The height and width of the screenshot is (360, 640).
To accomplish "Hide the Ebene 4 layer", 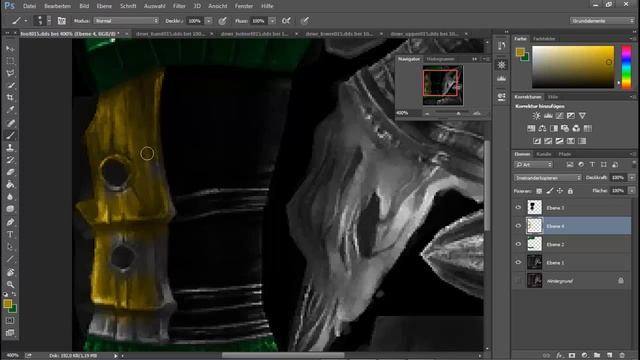I will coord(518,226).
